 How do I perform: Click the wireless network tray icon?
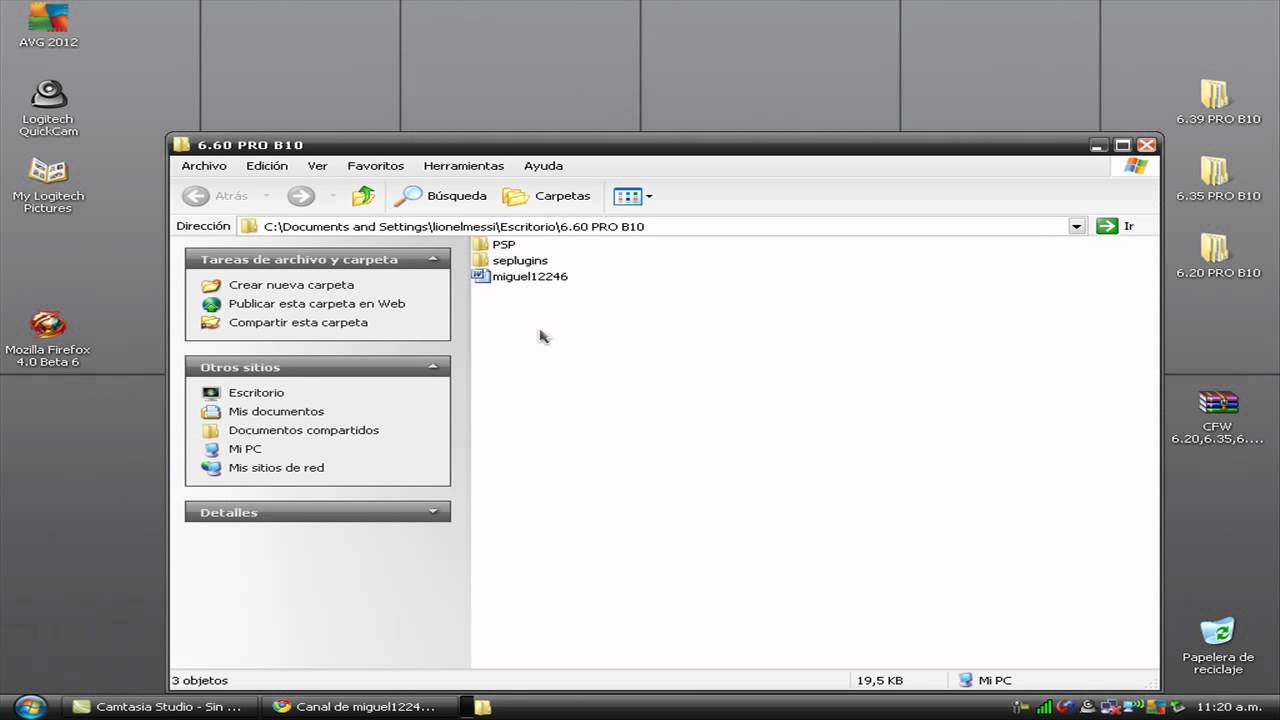coord(1133,707)
